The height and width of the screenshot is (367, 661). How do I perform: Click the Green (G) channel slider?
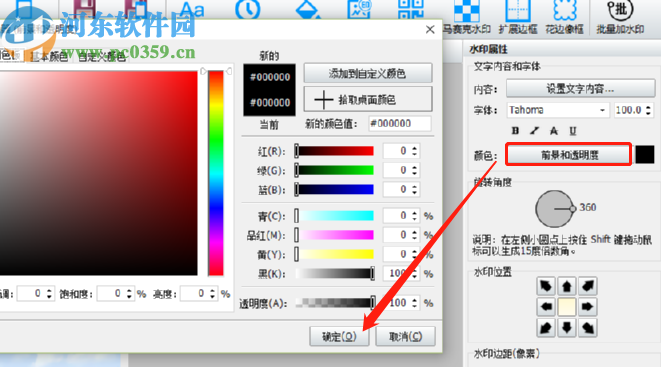(335, 170)
